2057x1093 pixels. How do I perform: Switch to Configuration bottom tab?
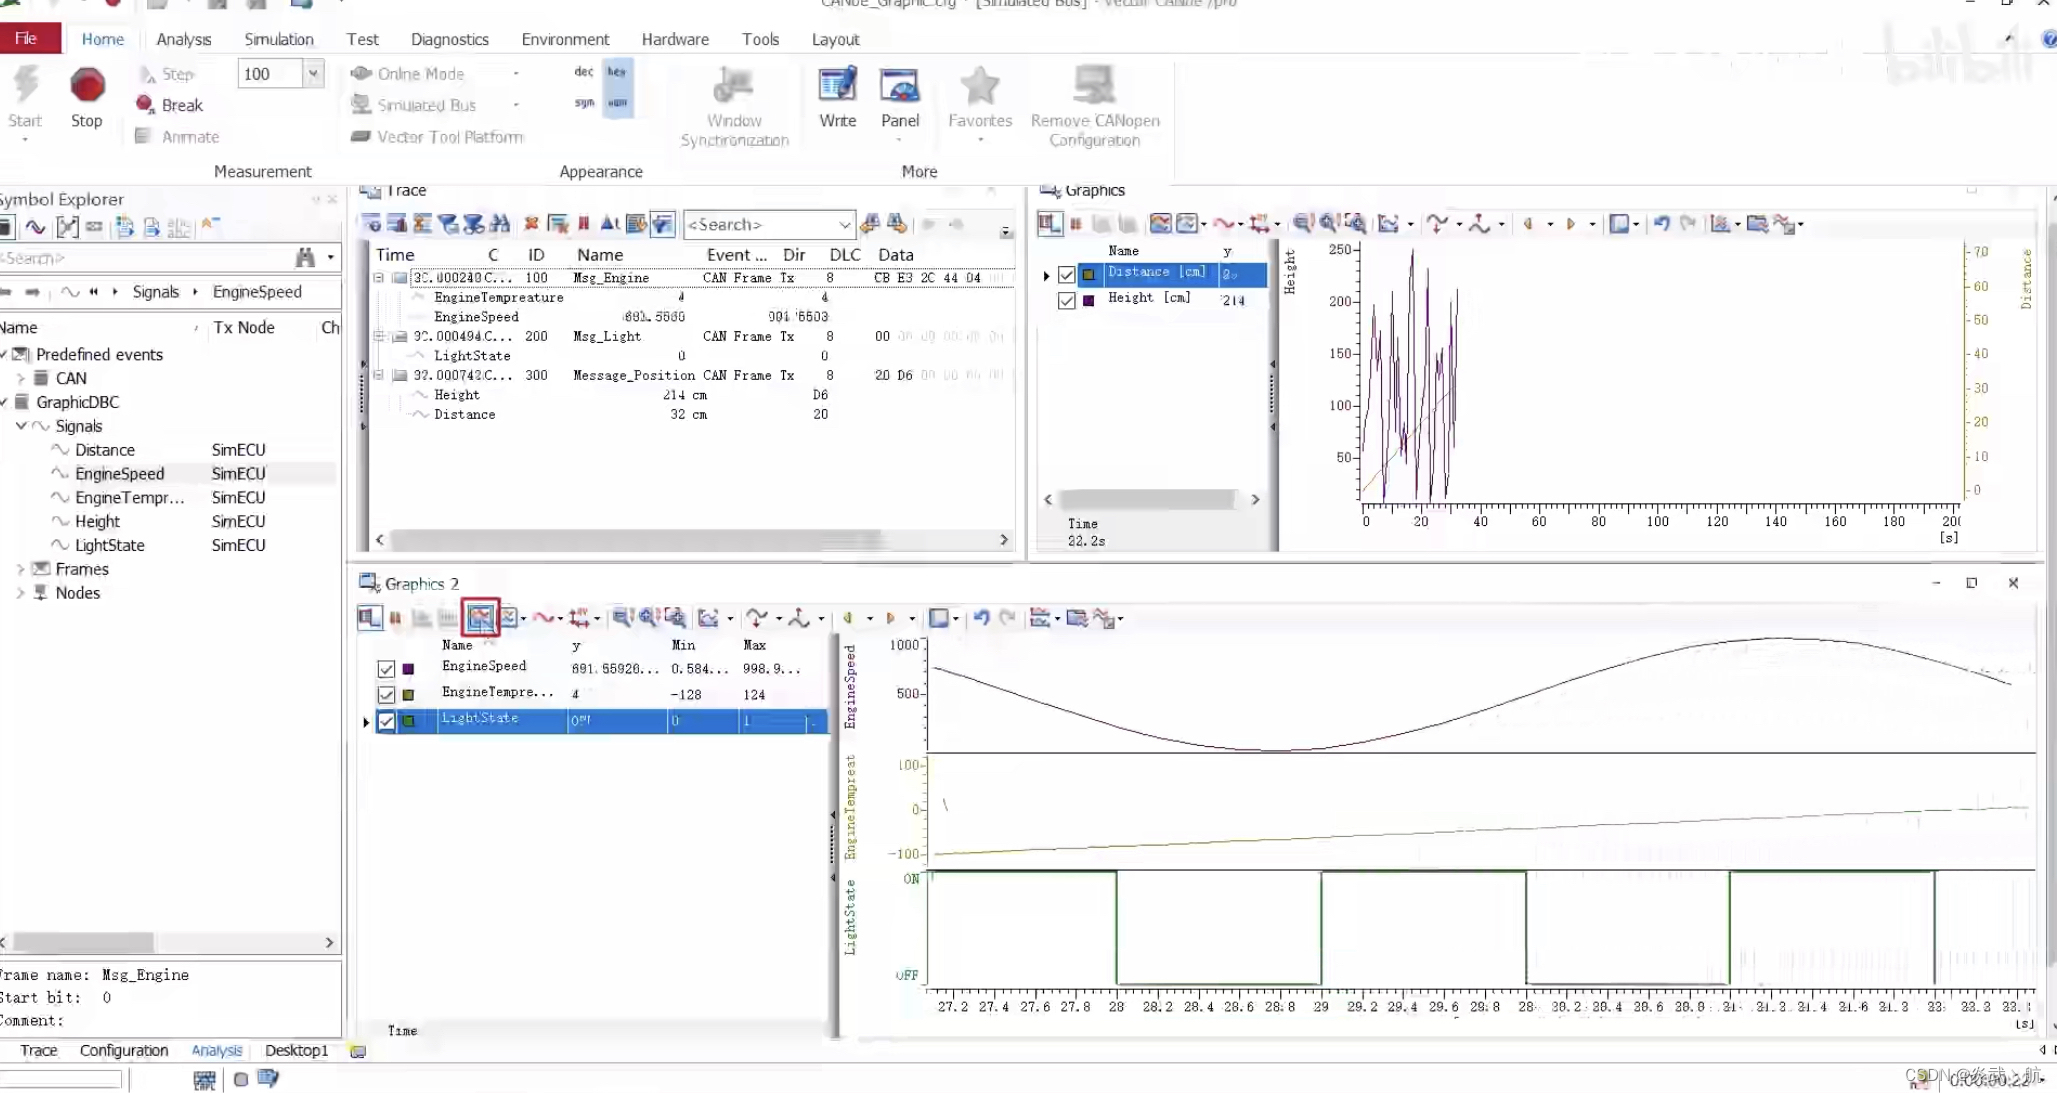tap(124, 1050)
